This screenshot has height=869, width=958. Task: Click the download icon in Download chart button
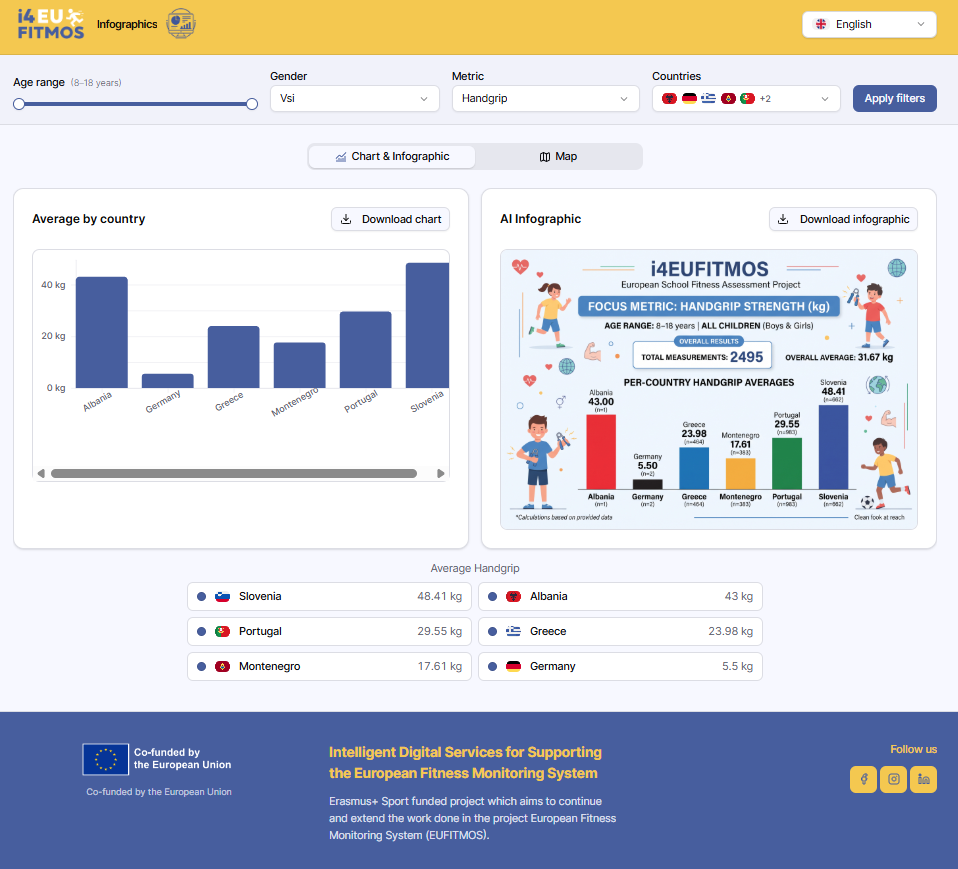346,219
